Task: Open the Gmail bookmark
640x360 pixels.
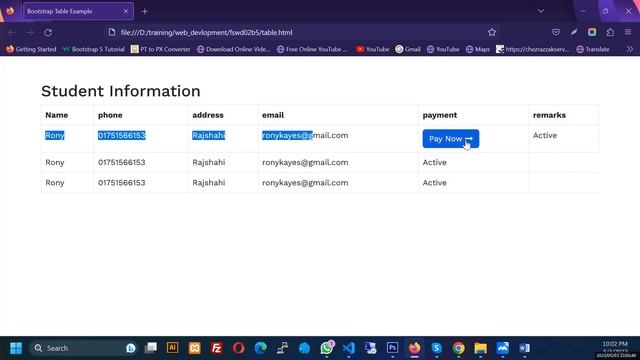Action: click(x=408, y=49)
